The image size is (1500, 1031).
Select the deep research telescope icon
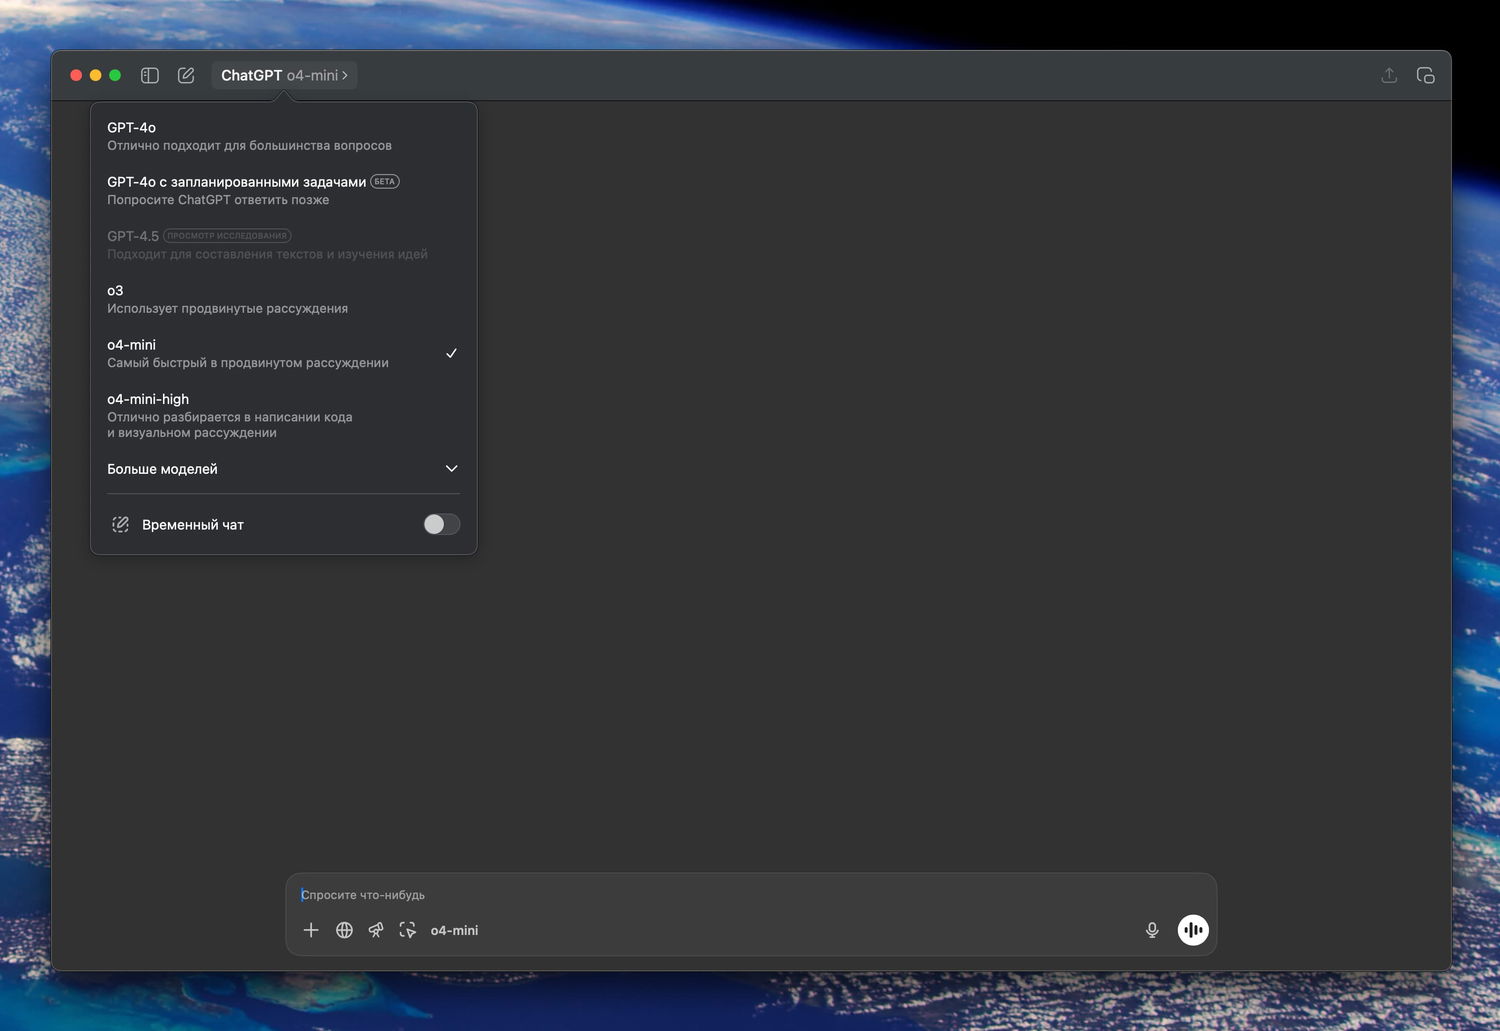(376, 930)
